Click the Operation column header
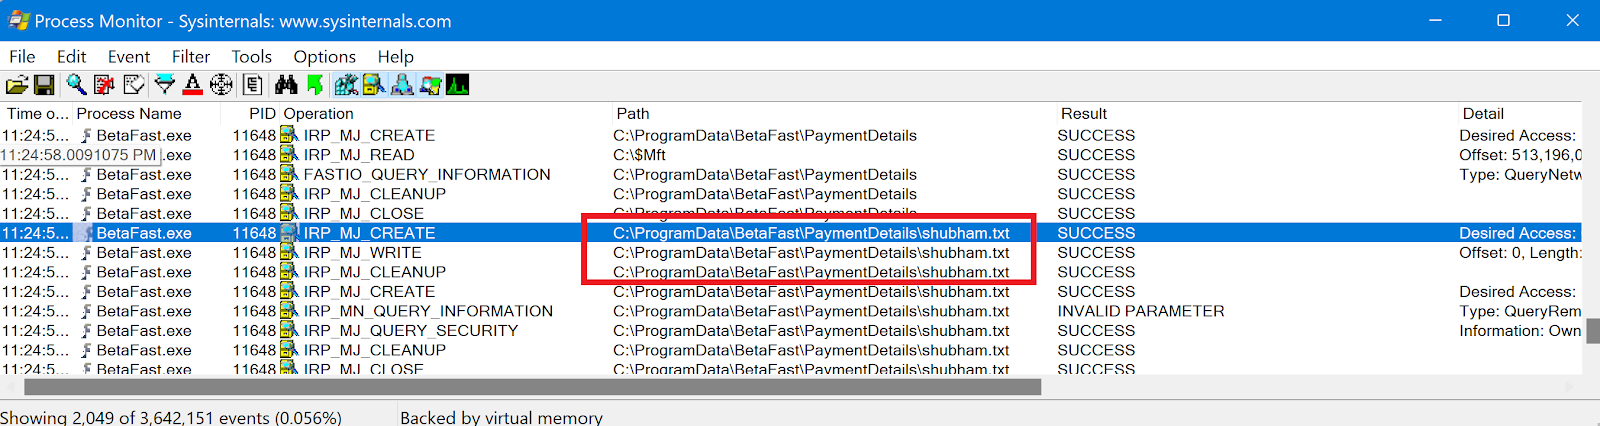The width and height of the screenshot is (1600, 426). pyautogui.click(x=319, y=114)
